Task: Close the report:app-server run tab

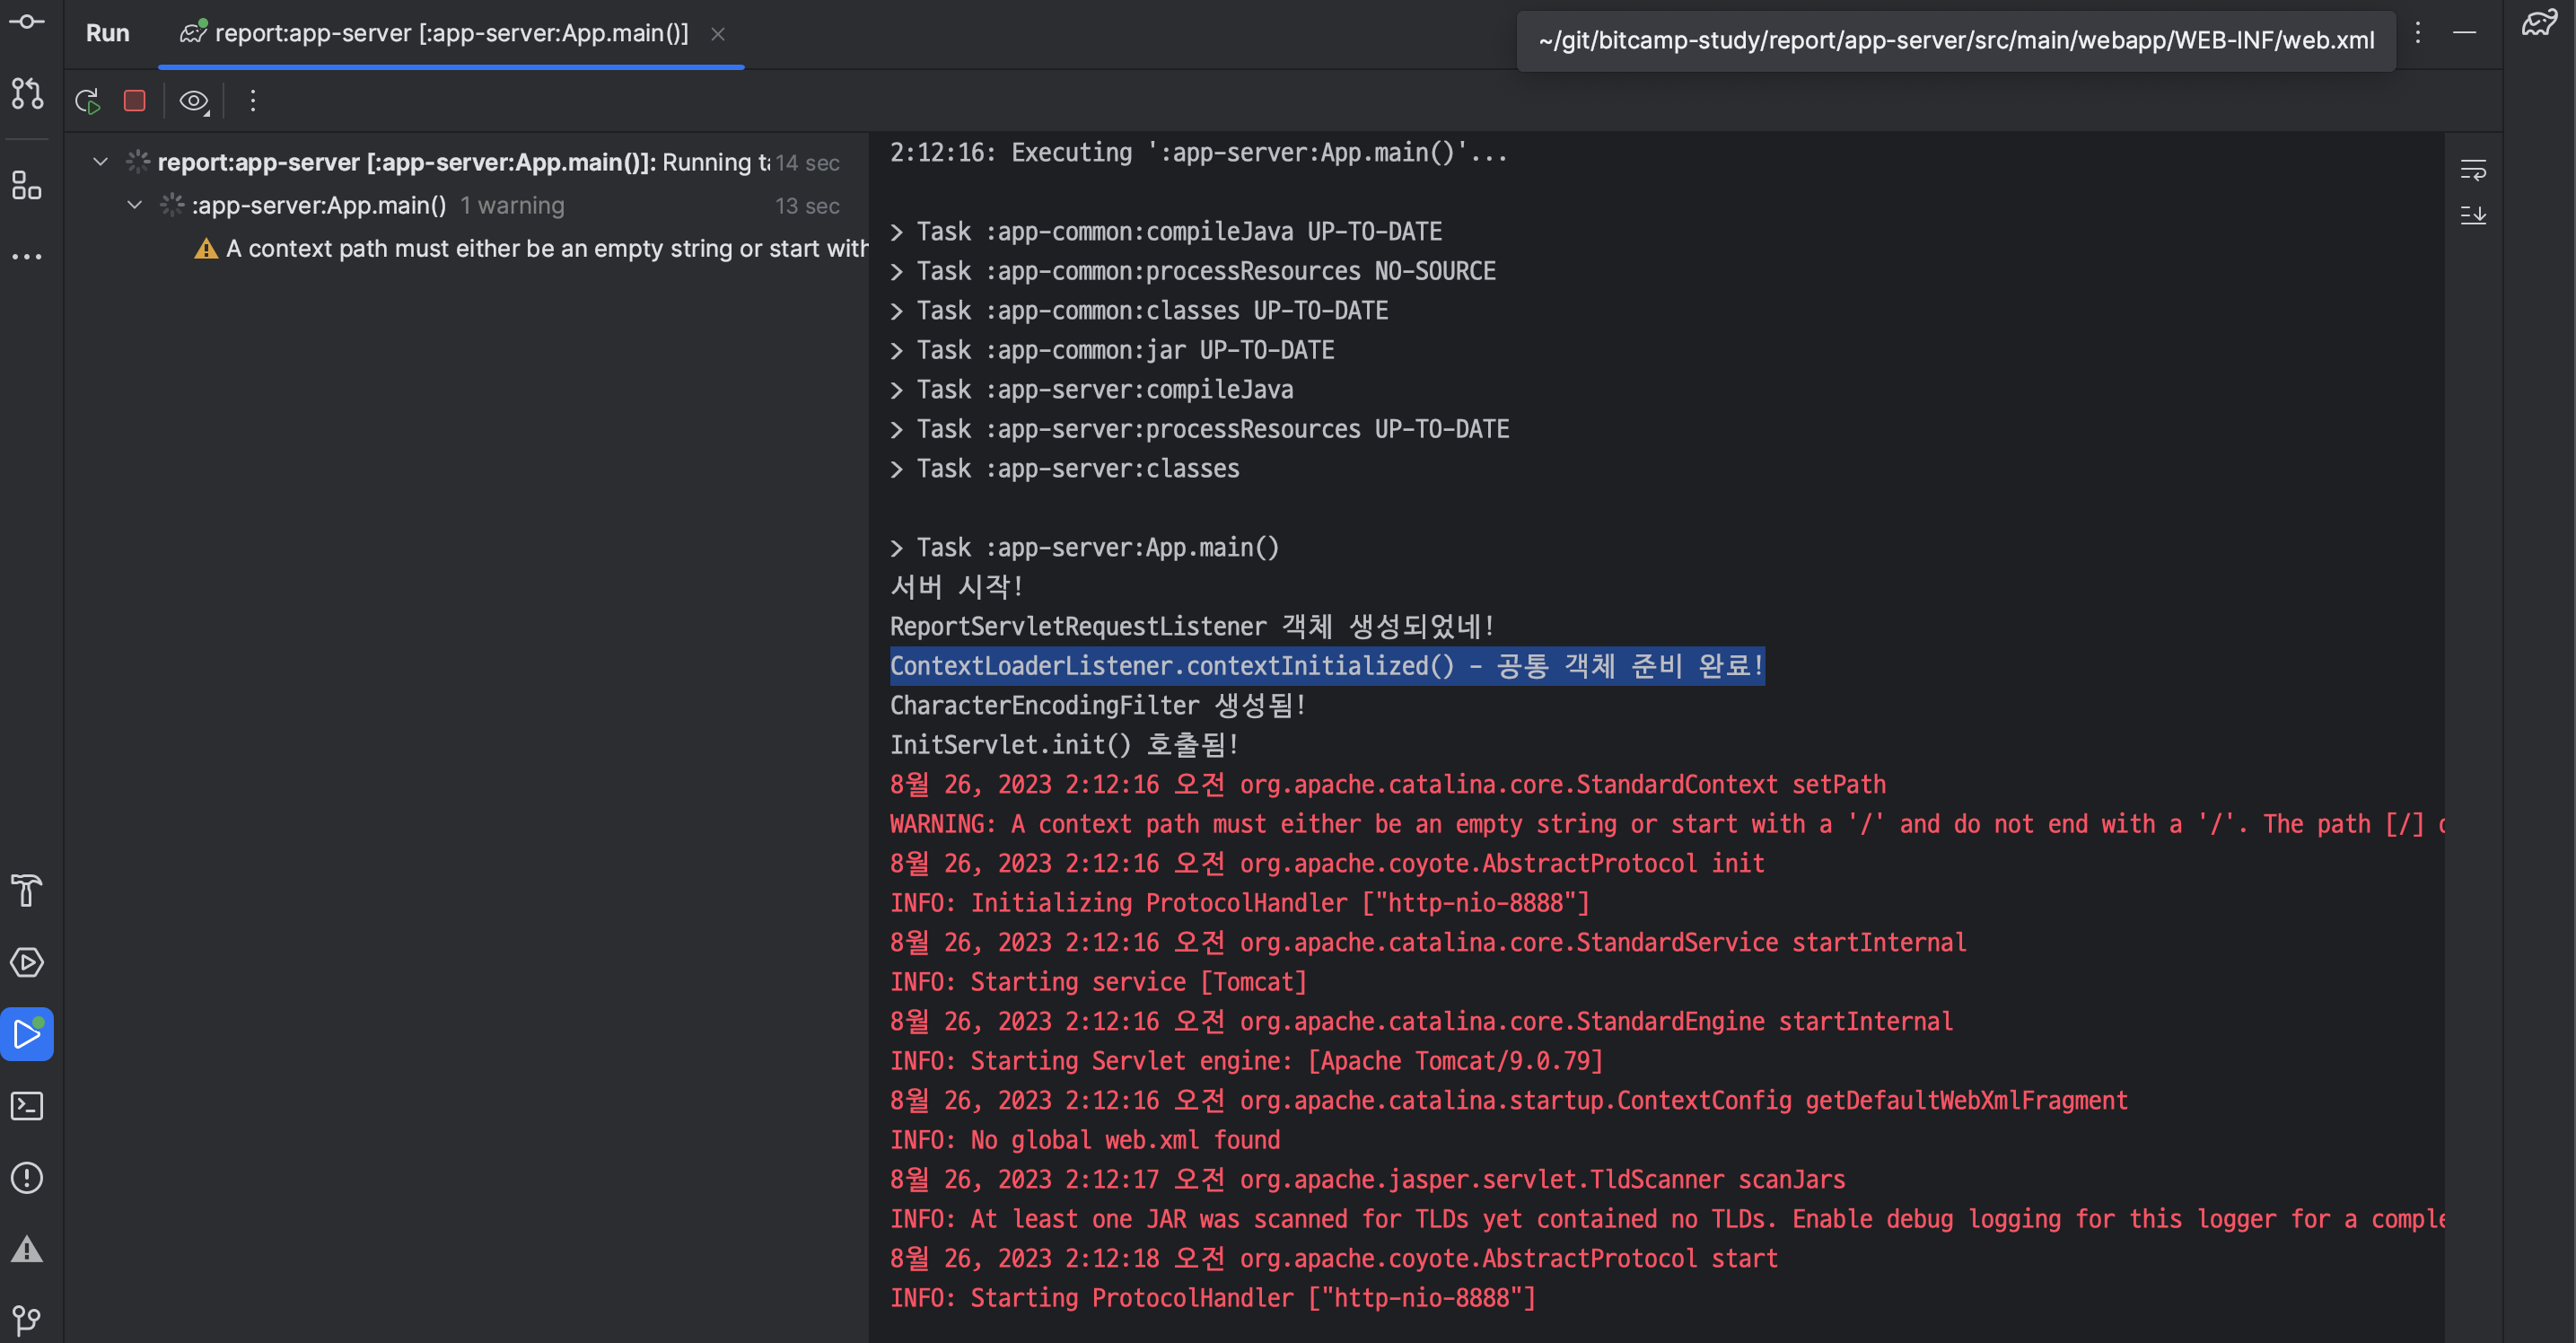Action: pyautogui.click(x=718, y=34)
